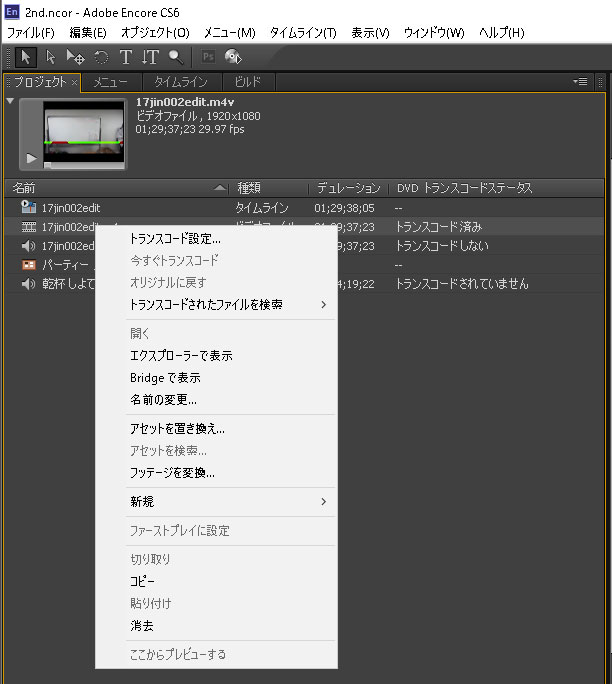
Task: Expand the トランスコードされたファイルを検索 submenu
Action: coord(323,304)
